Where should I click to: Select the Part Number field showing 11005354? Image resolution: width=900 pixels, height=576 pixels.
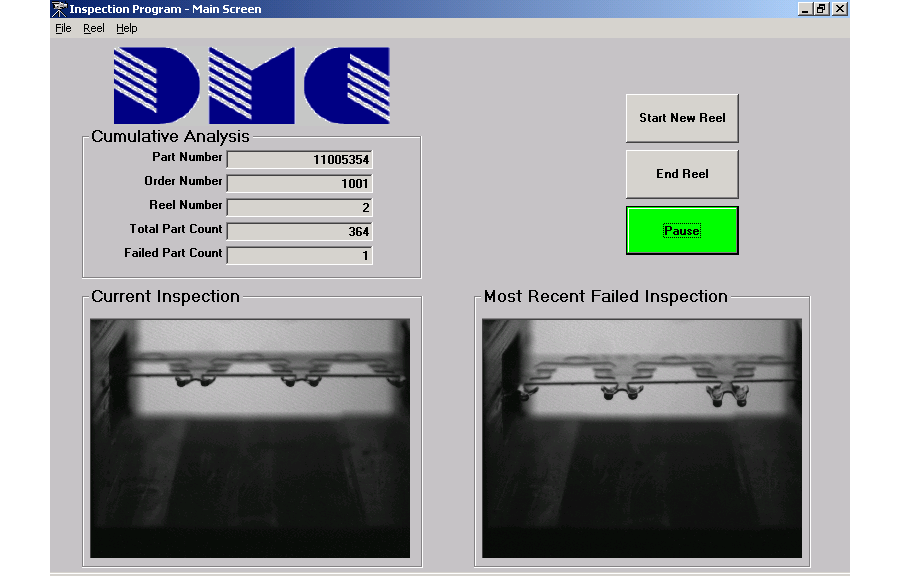[300, 160]
